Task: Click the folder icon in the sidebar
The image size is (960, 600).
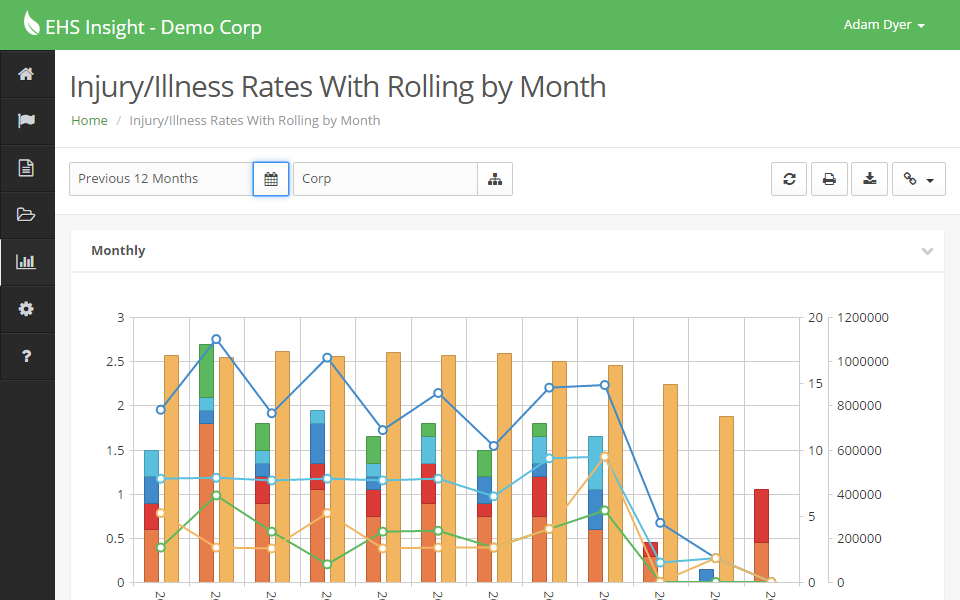Action: tap(26, 215)
